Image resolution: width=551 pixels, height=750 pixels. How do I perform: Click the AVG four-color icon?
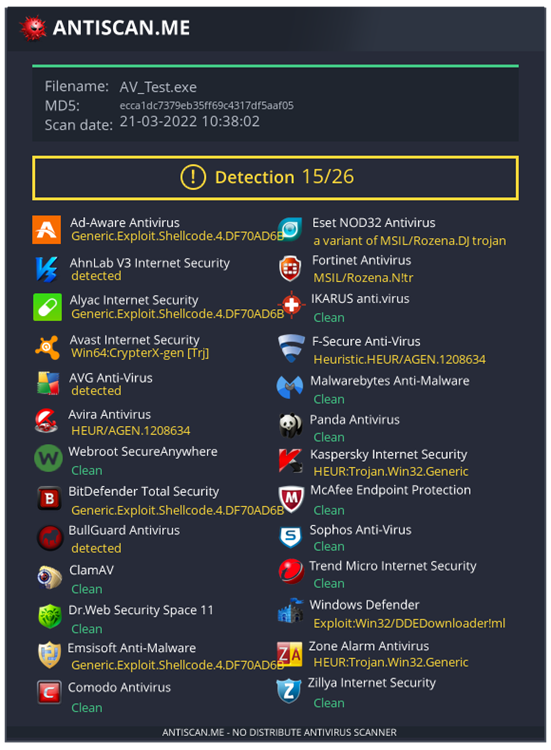pyautogui.click(x=48, y=383)
